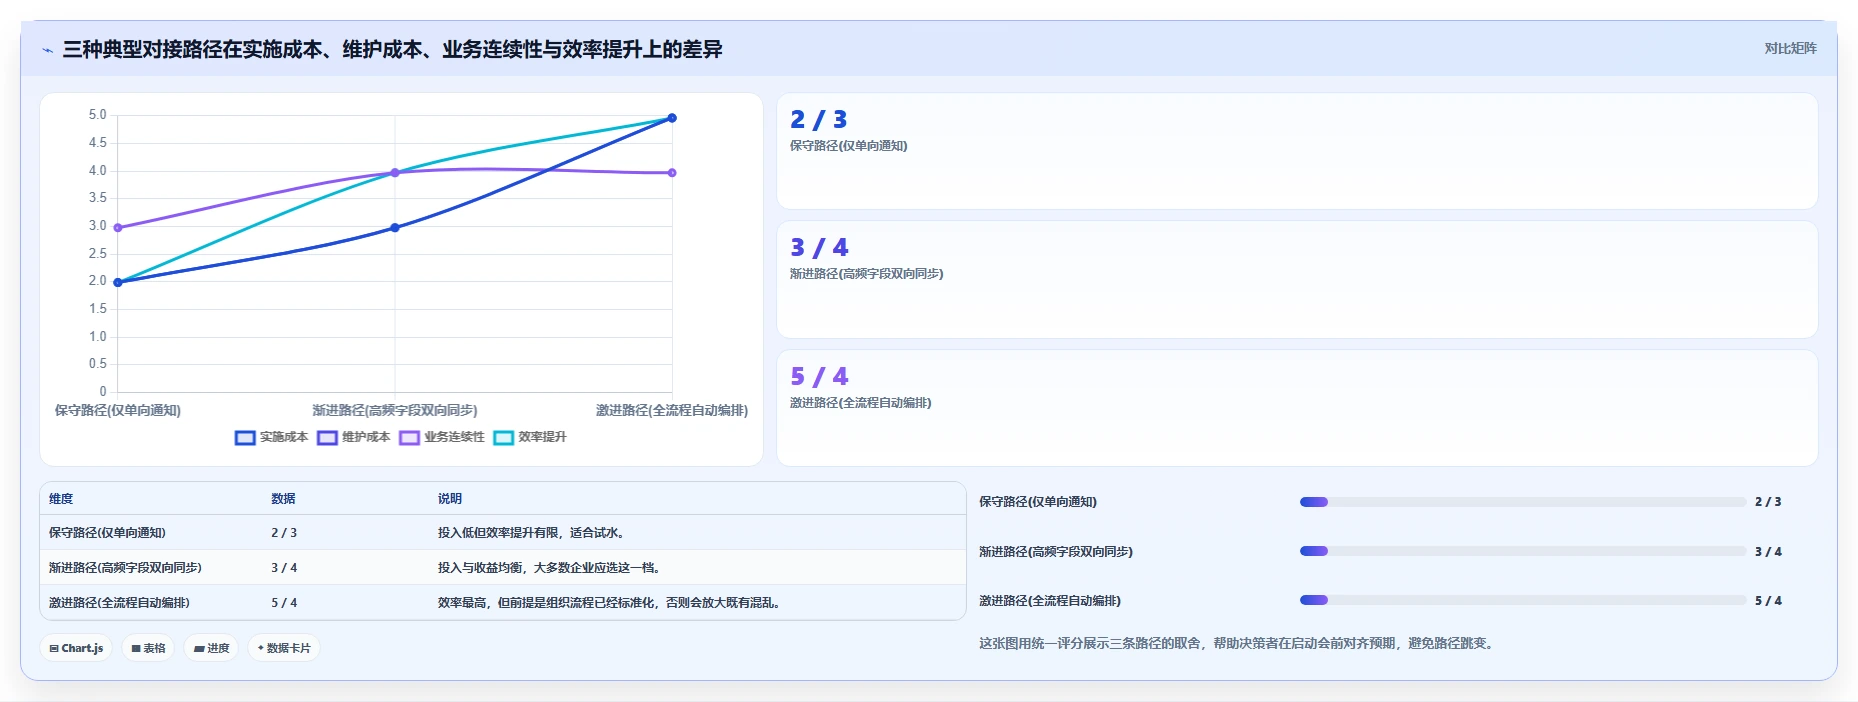Click x-axis label 渐进路径(高频字段双向同步)
Viewport: 1858px width, 702px height.
click(x=395, y=411)
